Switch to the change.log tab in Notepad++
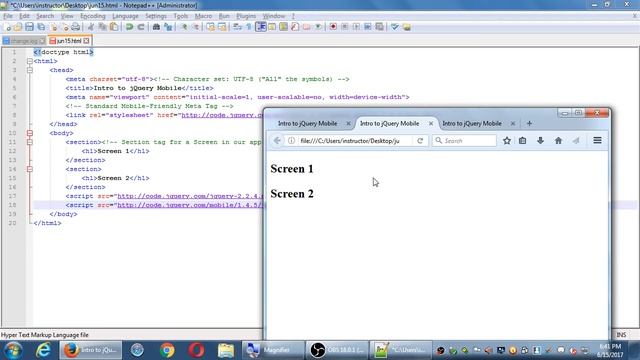The width and height of the screenshot is (640, 360). click(x=24, y=41)
